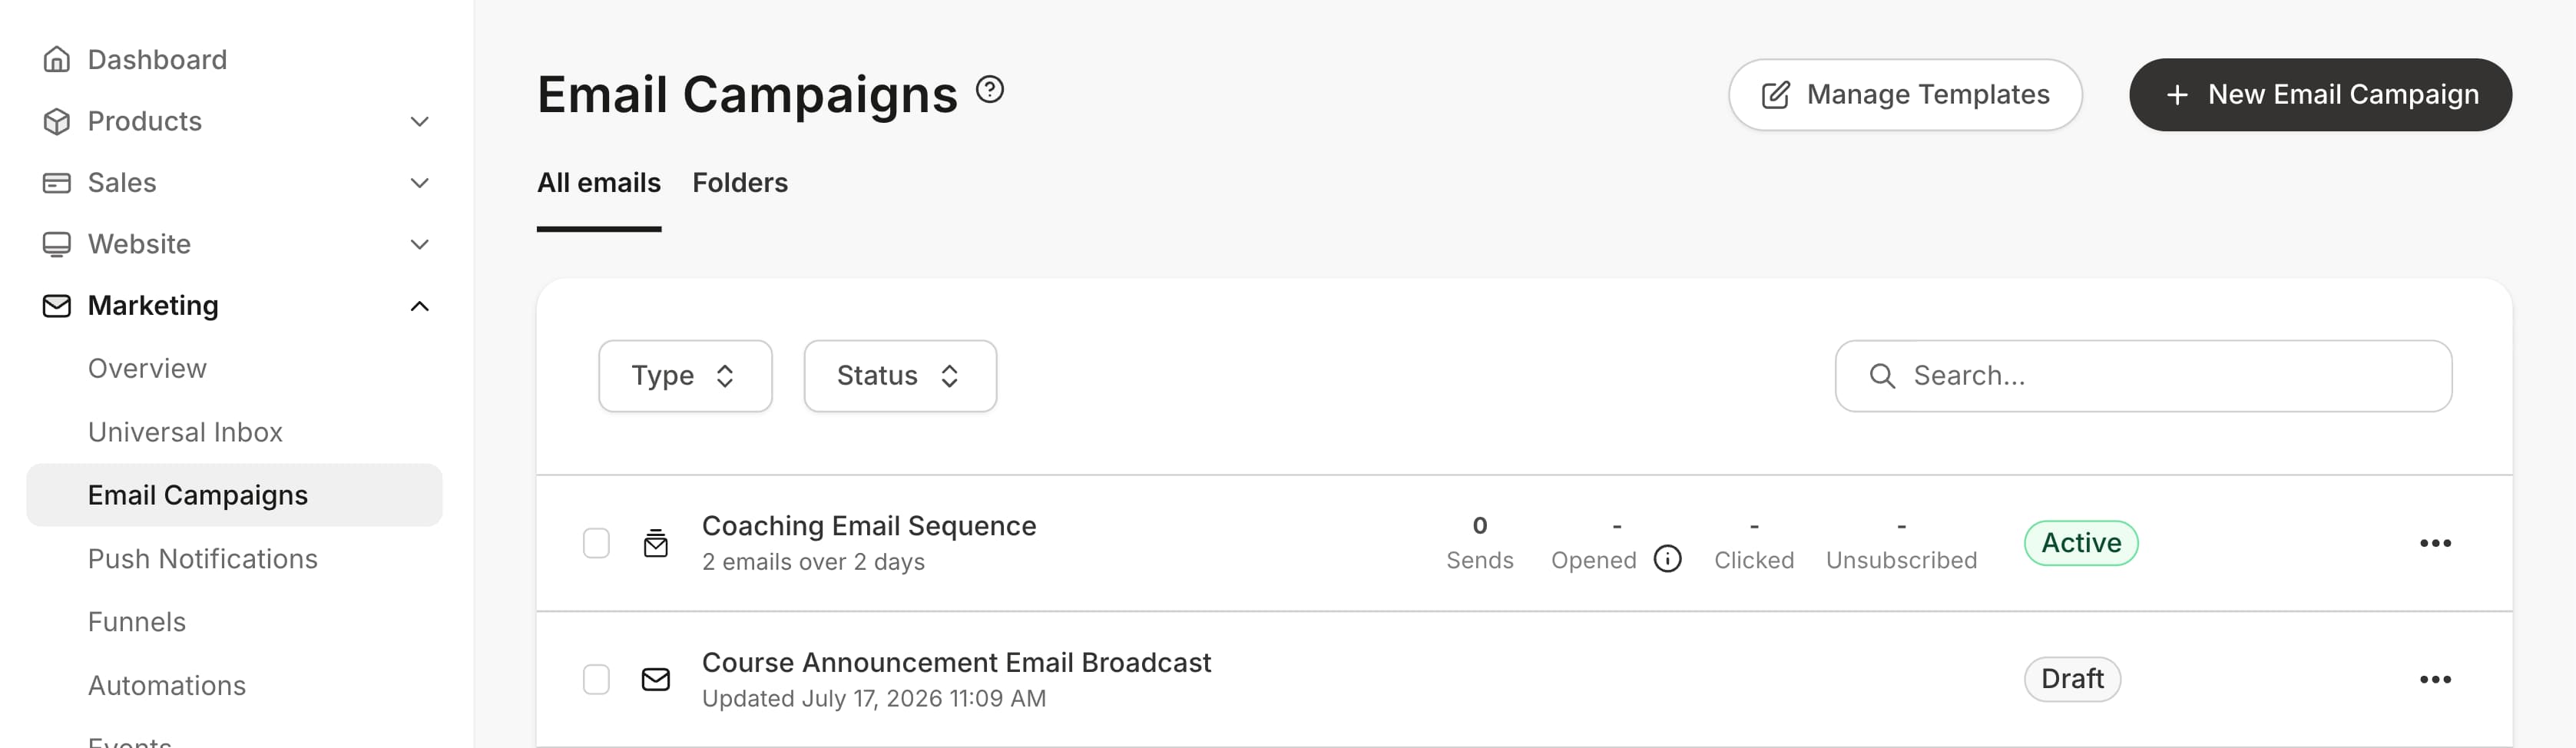Open Universal Inbox

185,432
